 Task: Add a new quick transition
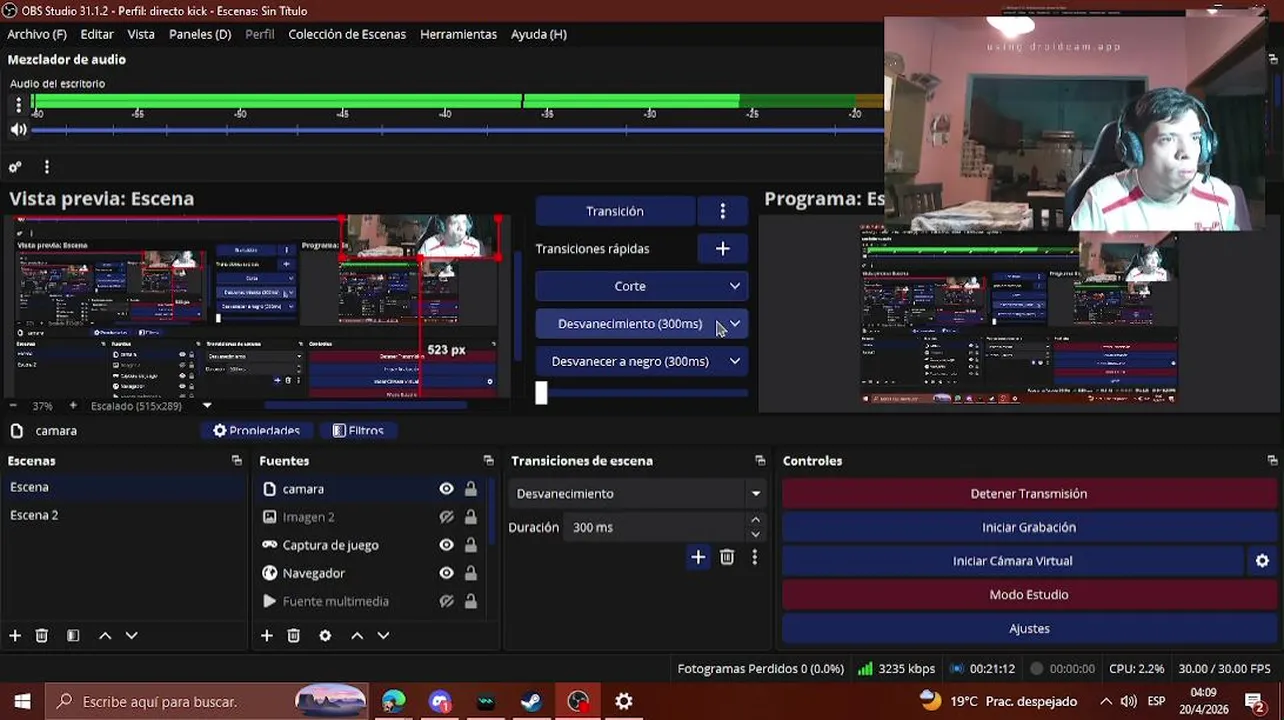(x=723, y=248)
